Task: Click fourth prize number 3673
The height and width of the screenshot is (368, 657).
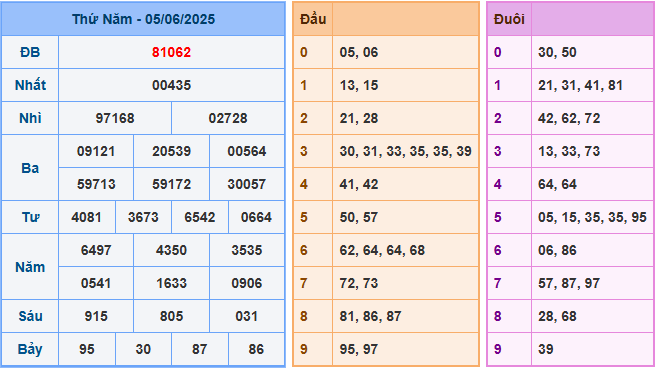Action: 143,217
